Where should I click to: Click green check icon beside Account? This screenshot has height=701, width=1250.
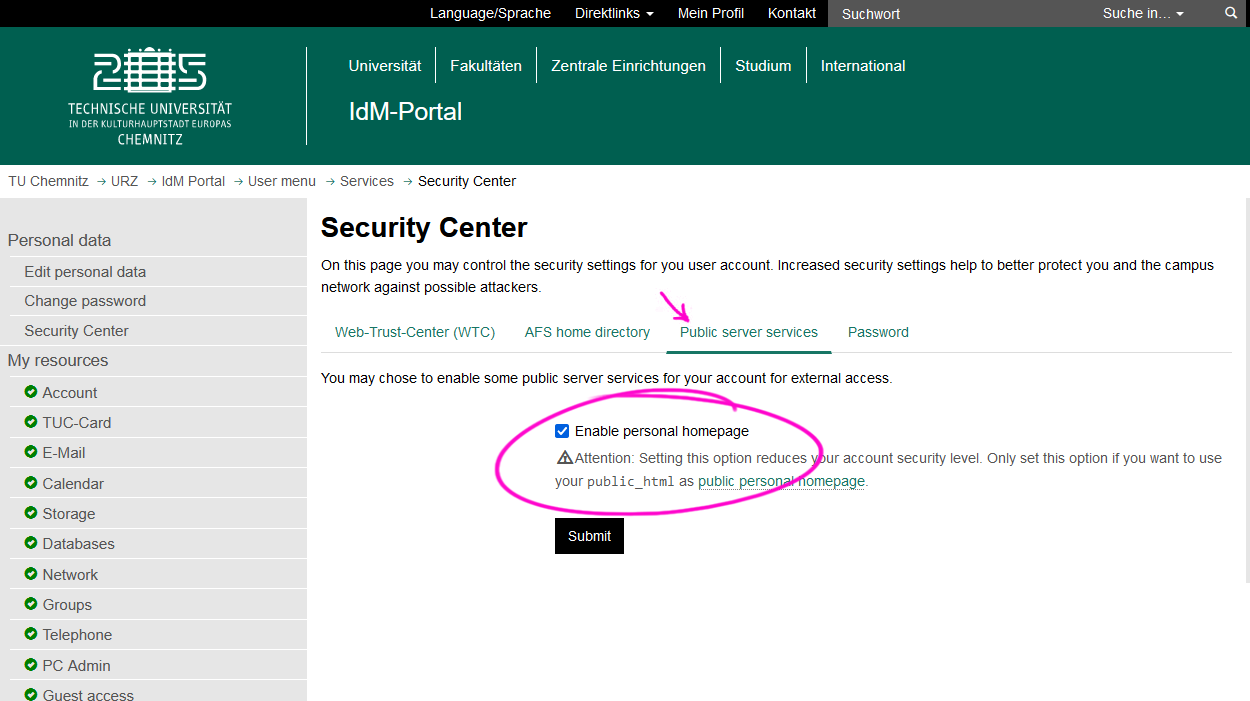click(x=31, y=392)
